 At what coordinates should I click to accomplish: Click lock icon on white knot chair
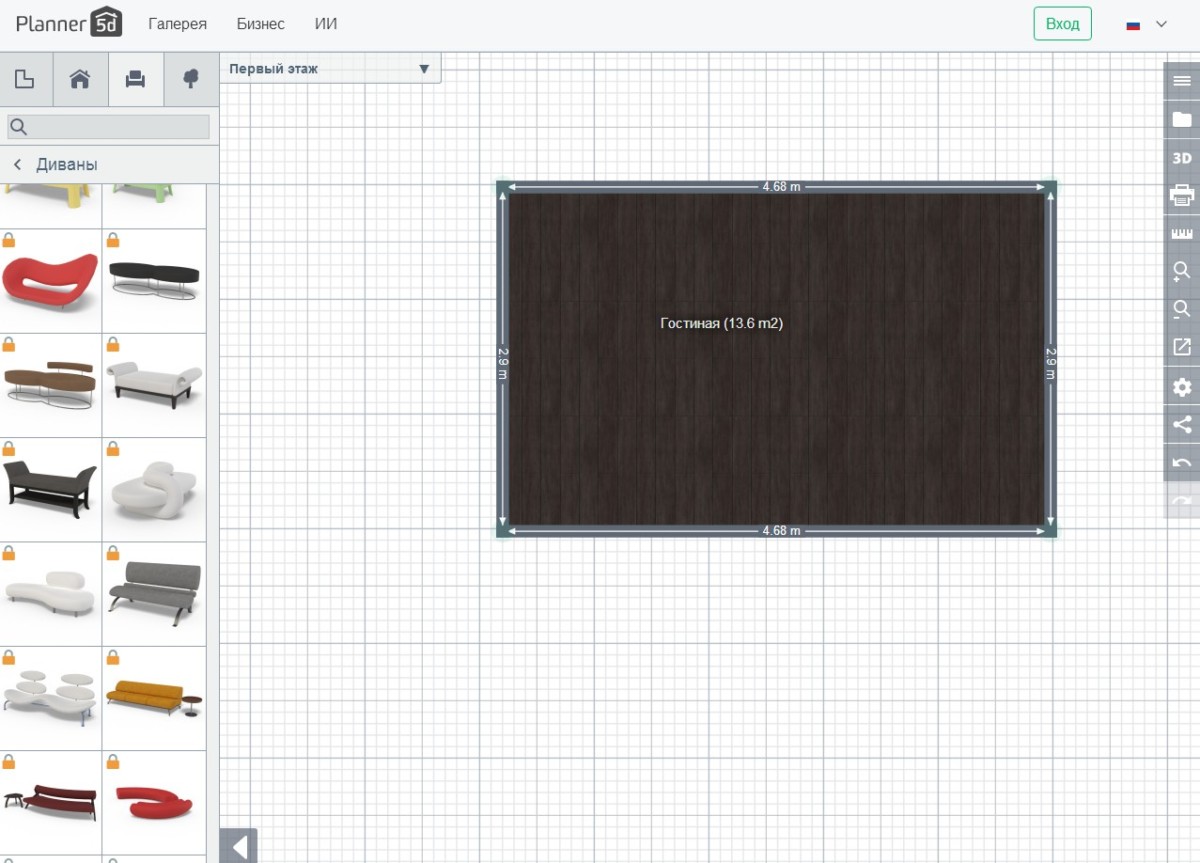113,449
